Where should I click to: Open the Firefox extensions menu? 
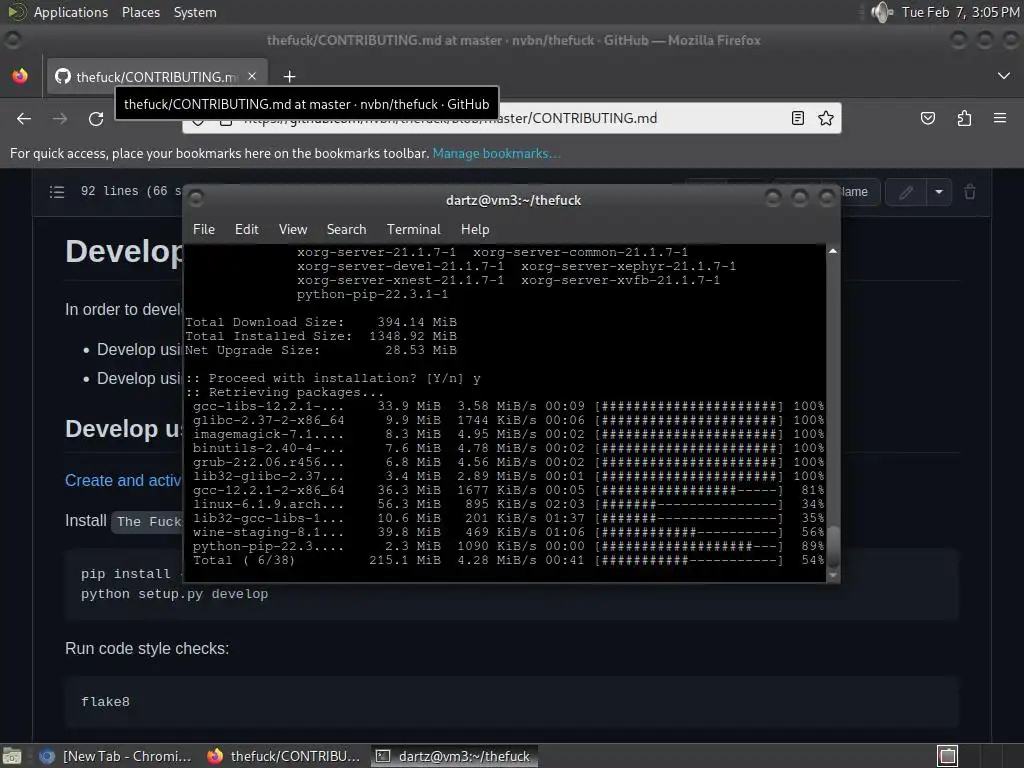point(964,118)
